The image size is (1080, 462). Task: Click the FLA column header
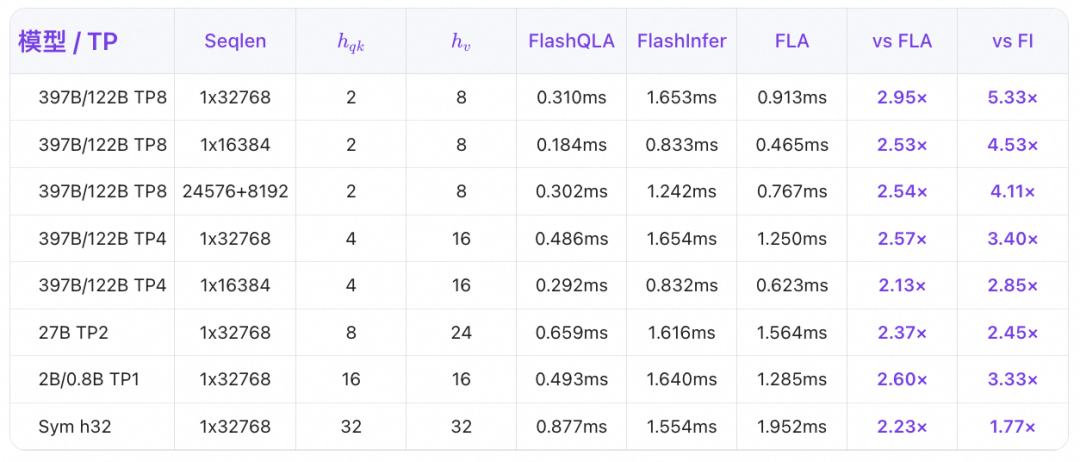792,41
